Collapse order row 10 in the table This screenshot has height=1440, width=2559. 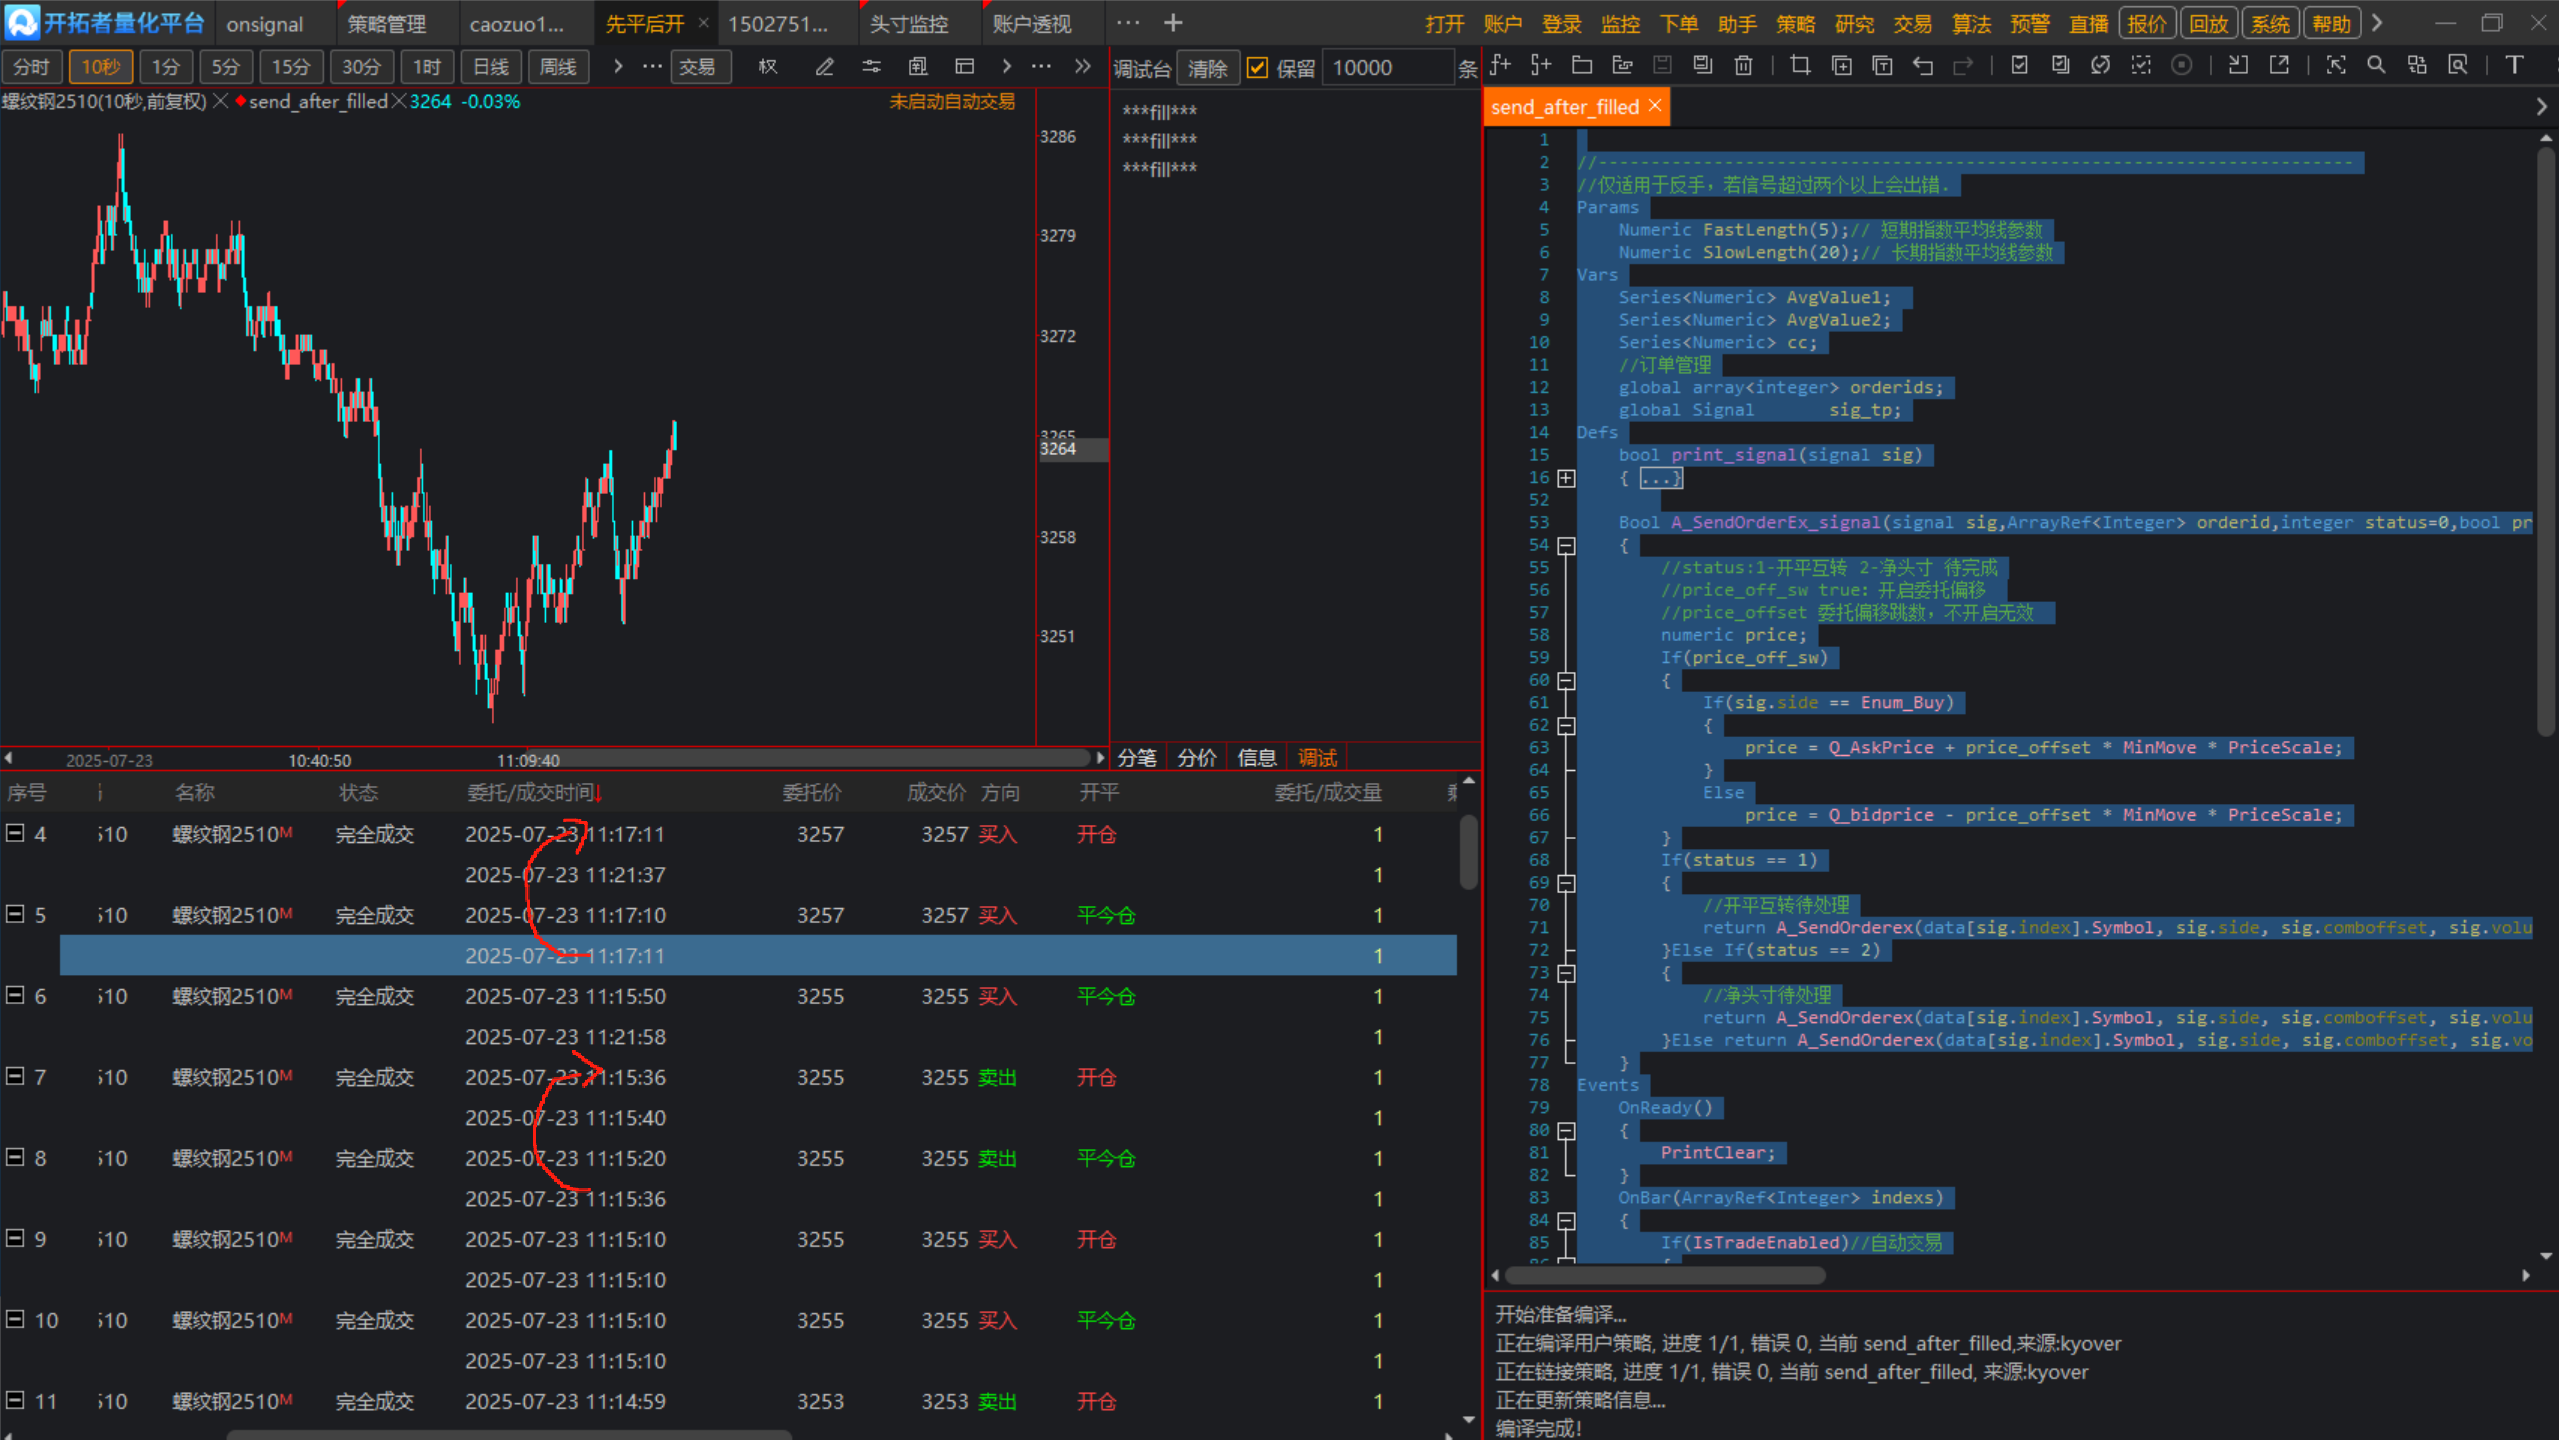coord(15,1319)
